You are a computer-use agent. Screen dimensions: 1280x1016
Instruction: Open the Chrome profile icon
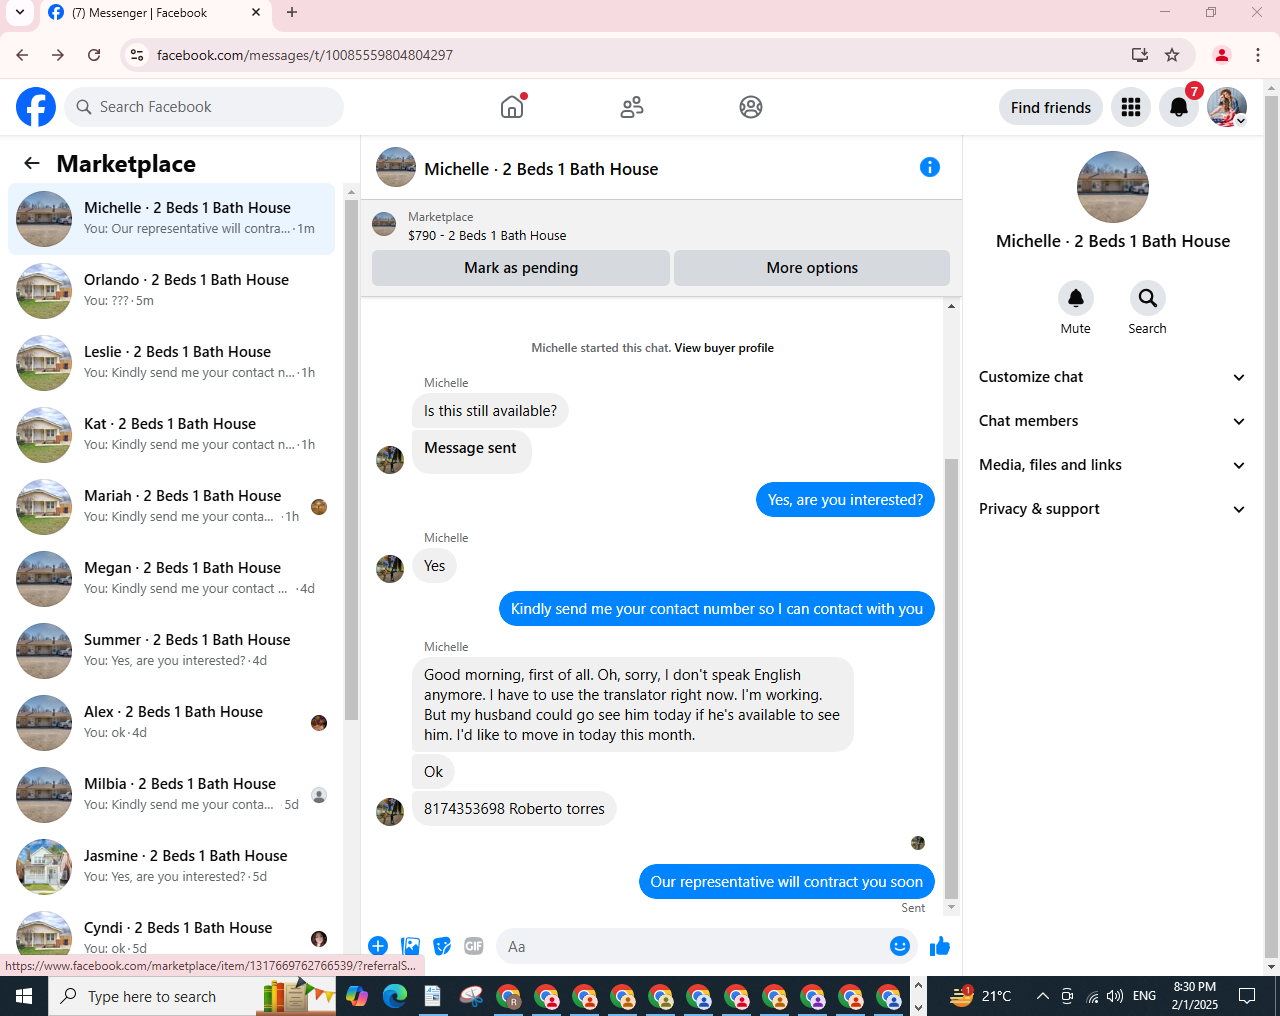coord(1222,55)
